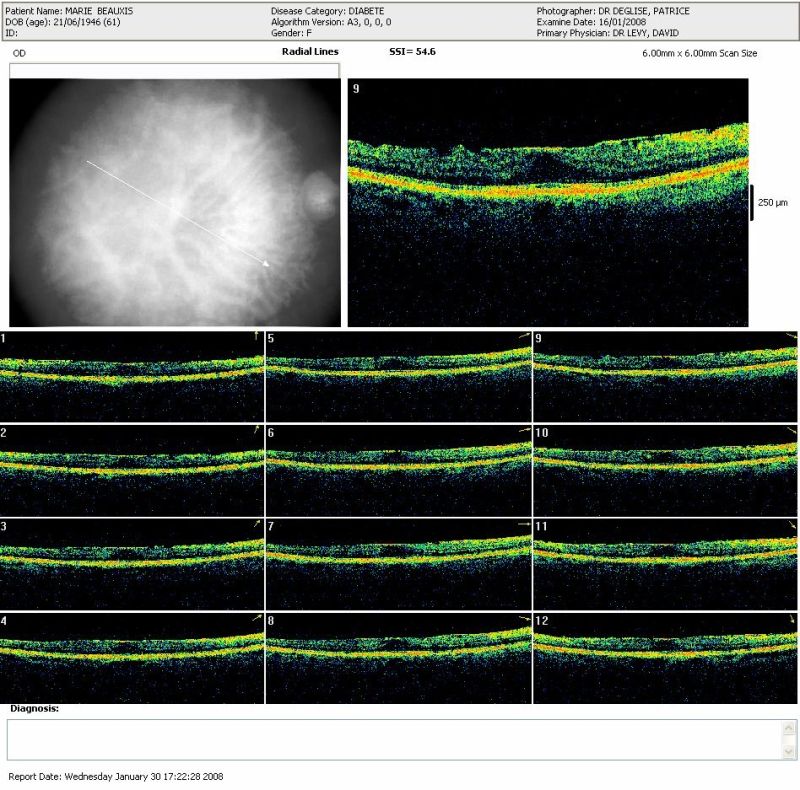Select radial scan thumbnail 2
The image size is (800, 790).
(x=132, y=469)
